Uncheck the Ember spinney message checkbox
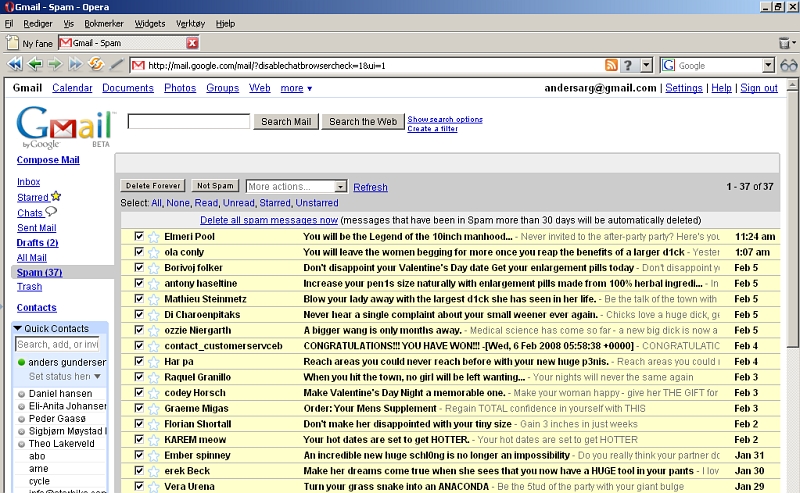The height and width of the screenshot is (493, 800). pyautogui.click(x=139, y=454)
